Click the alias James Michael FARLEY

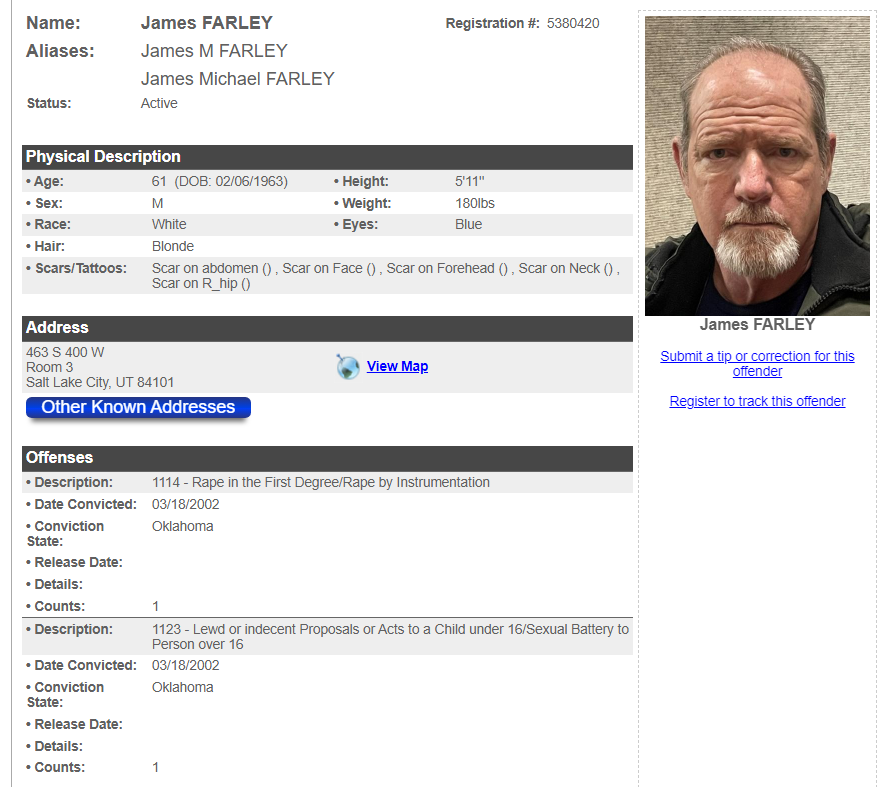coord(238,79)
